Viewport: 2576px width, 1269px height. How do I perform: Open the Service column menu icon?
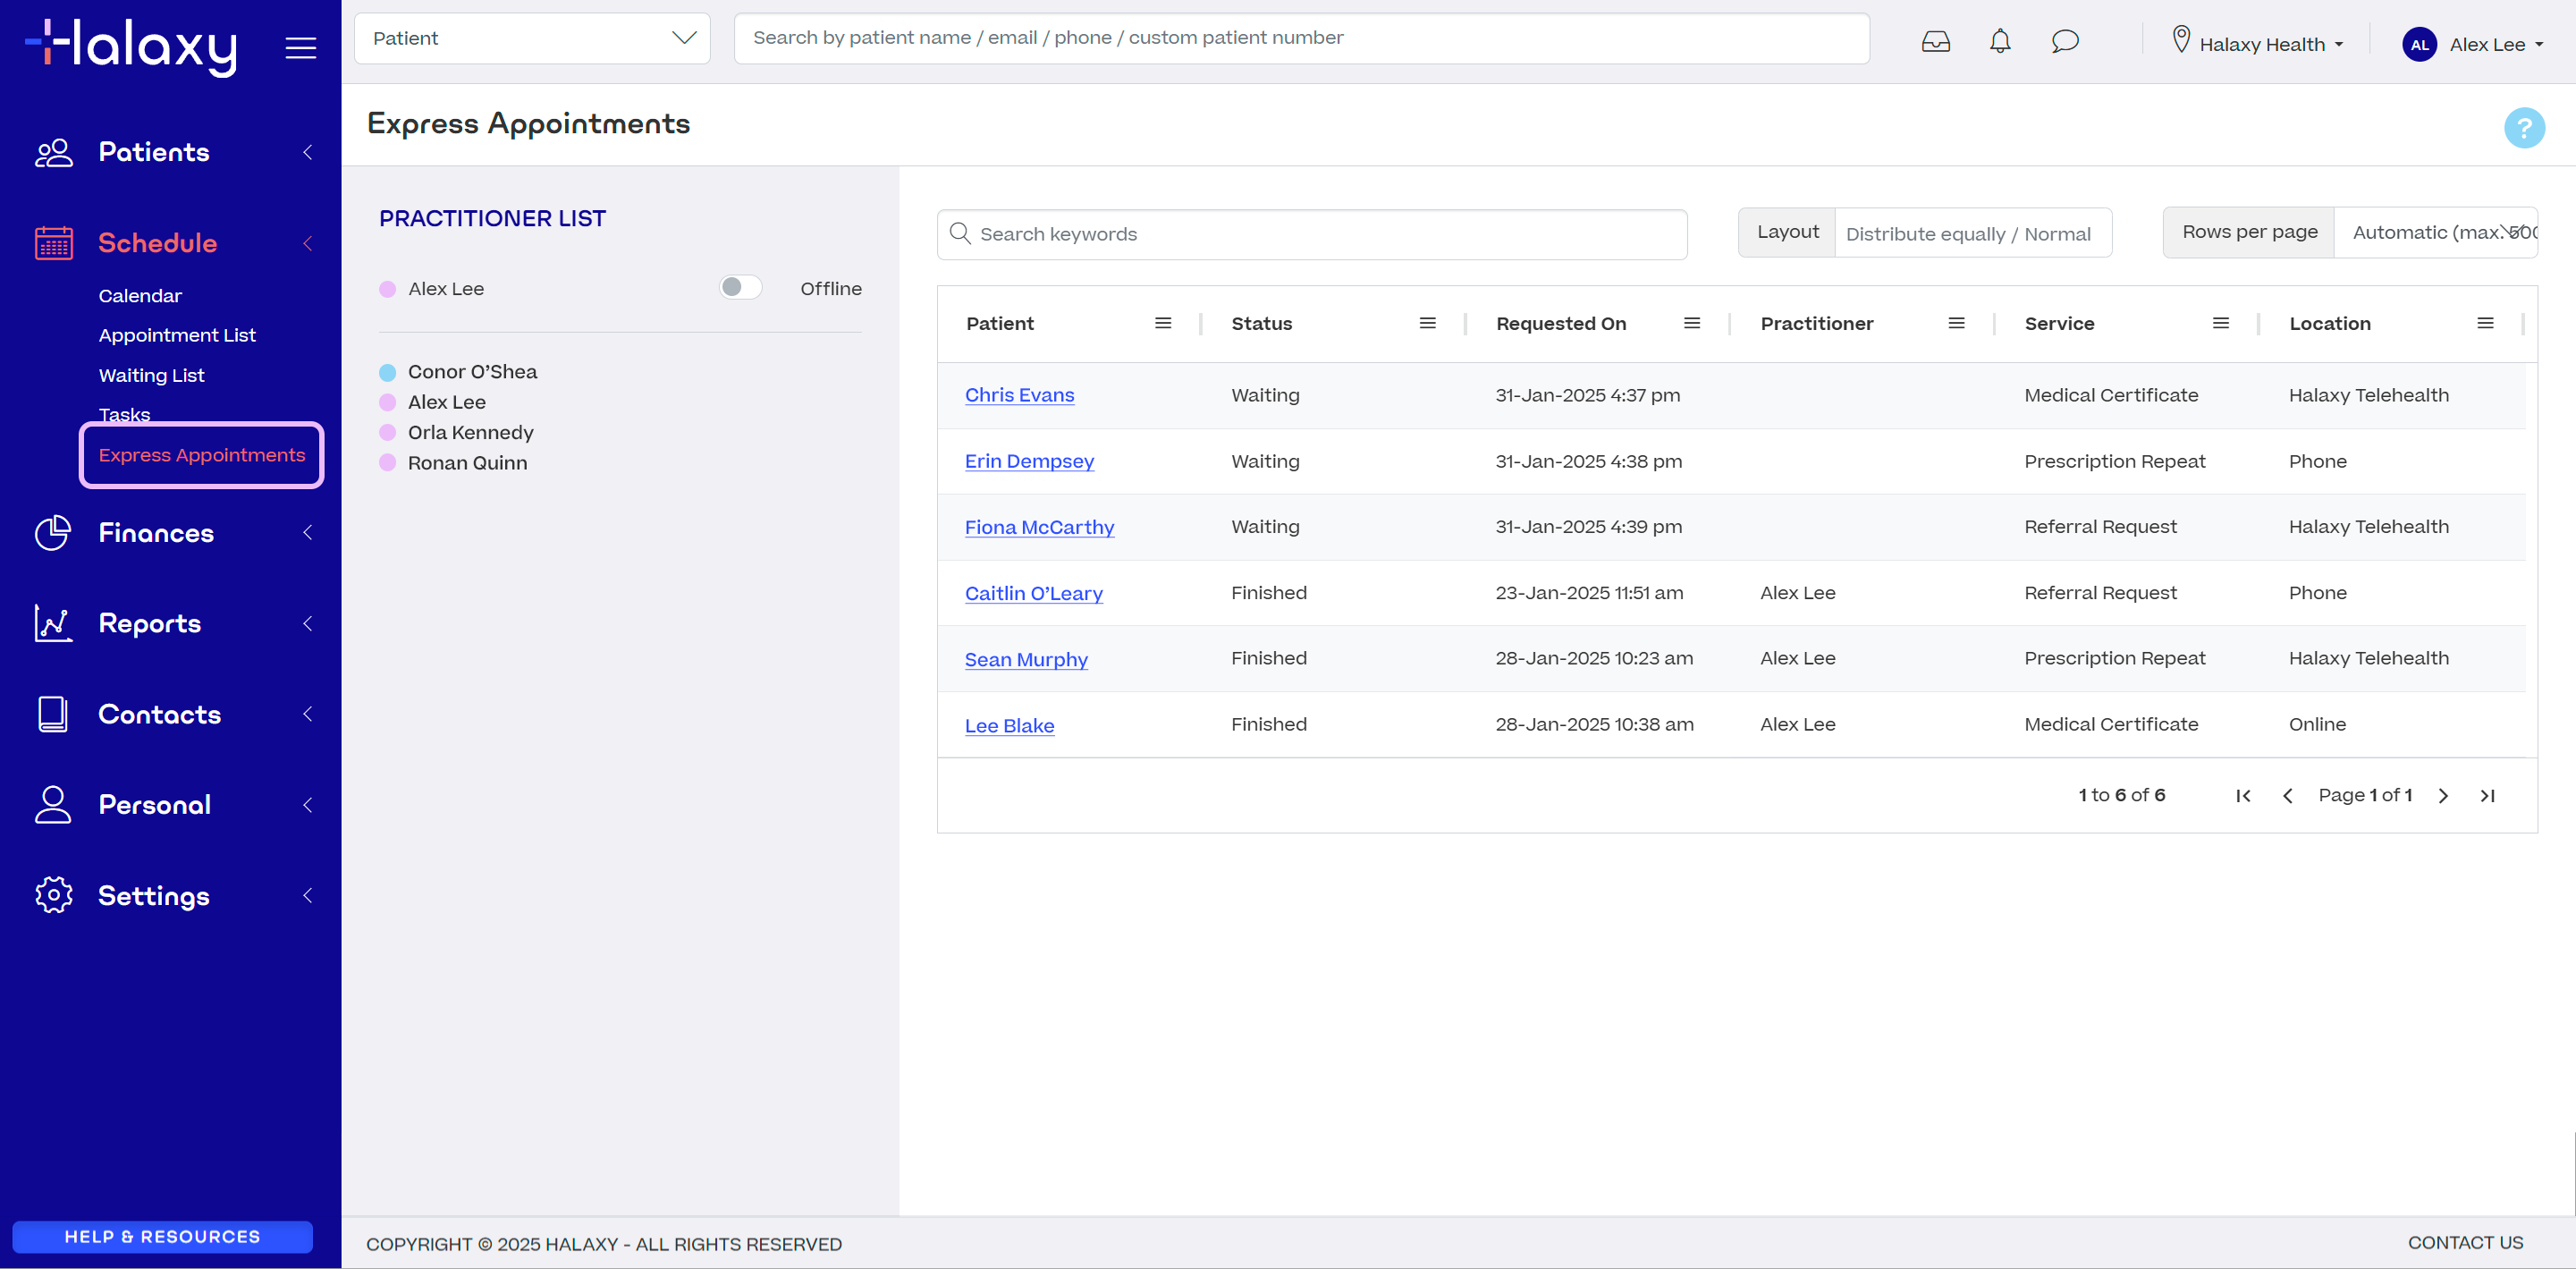(x=2221, y=323)
